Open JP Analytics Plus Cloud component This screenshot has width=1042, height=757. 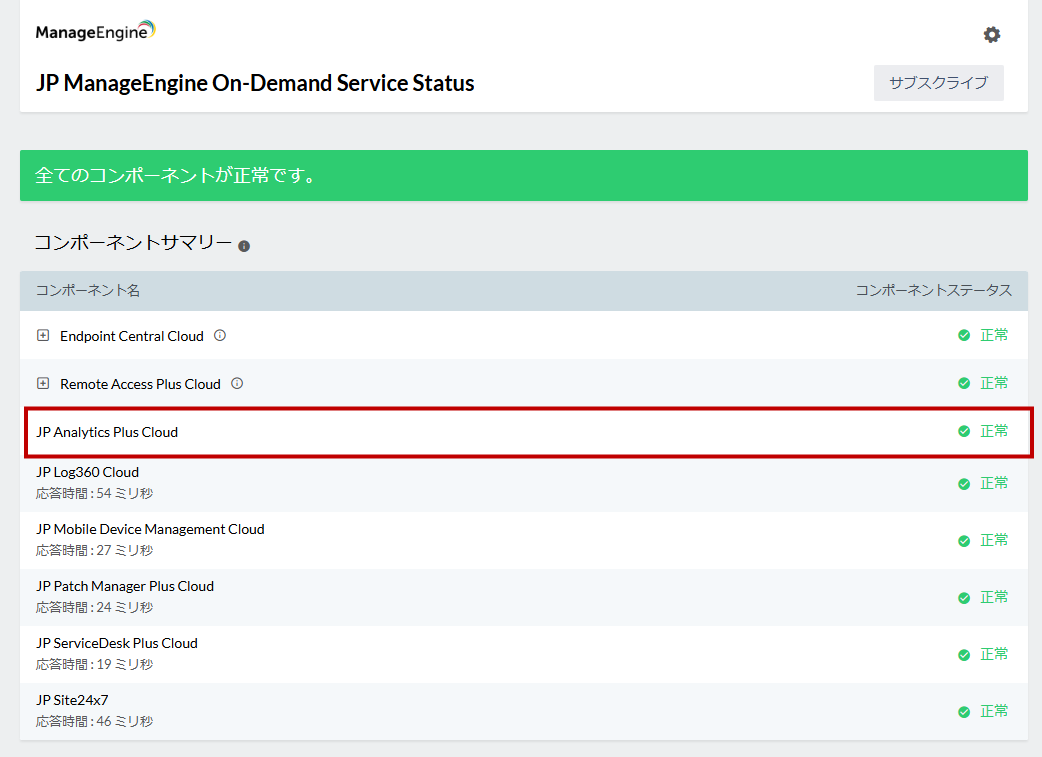[107, 432]
